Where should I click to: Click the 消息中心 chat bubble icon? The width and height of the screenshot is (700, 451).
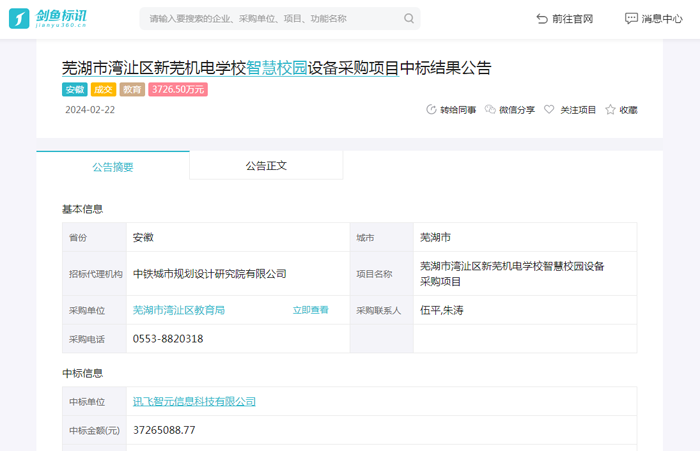631,19
